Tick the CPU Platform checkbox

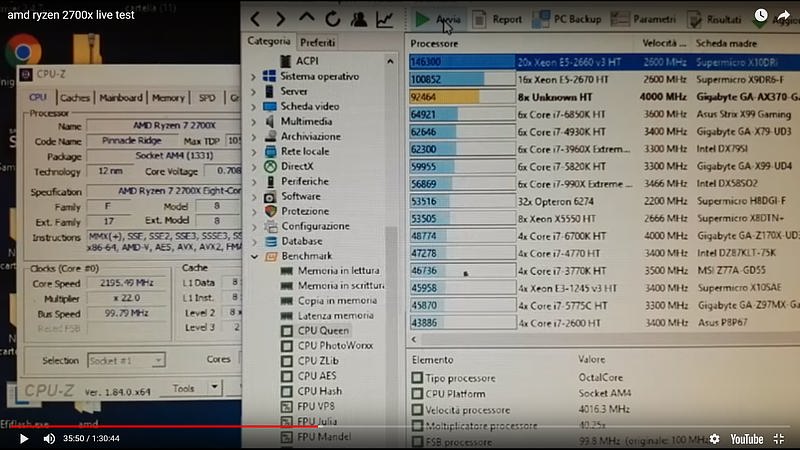point(417,394)
